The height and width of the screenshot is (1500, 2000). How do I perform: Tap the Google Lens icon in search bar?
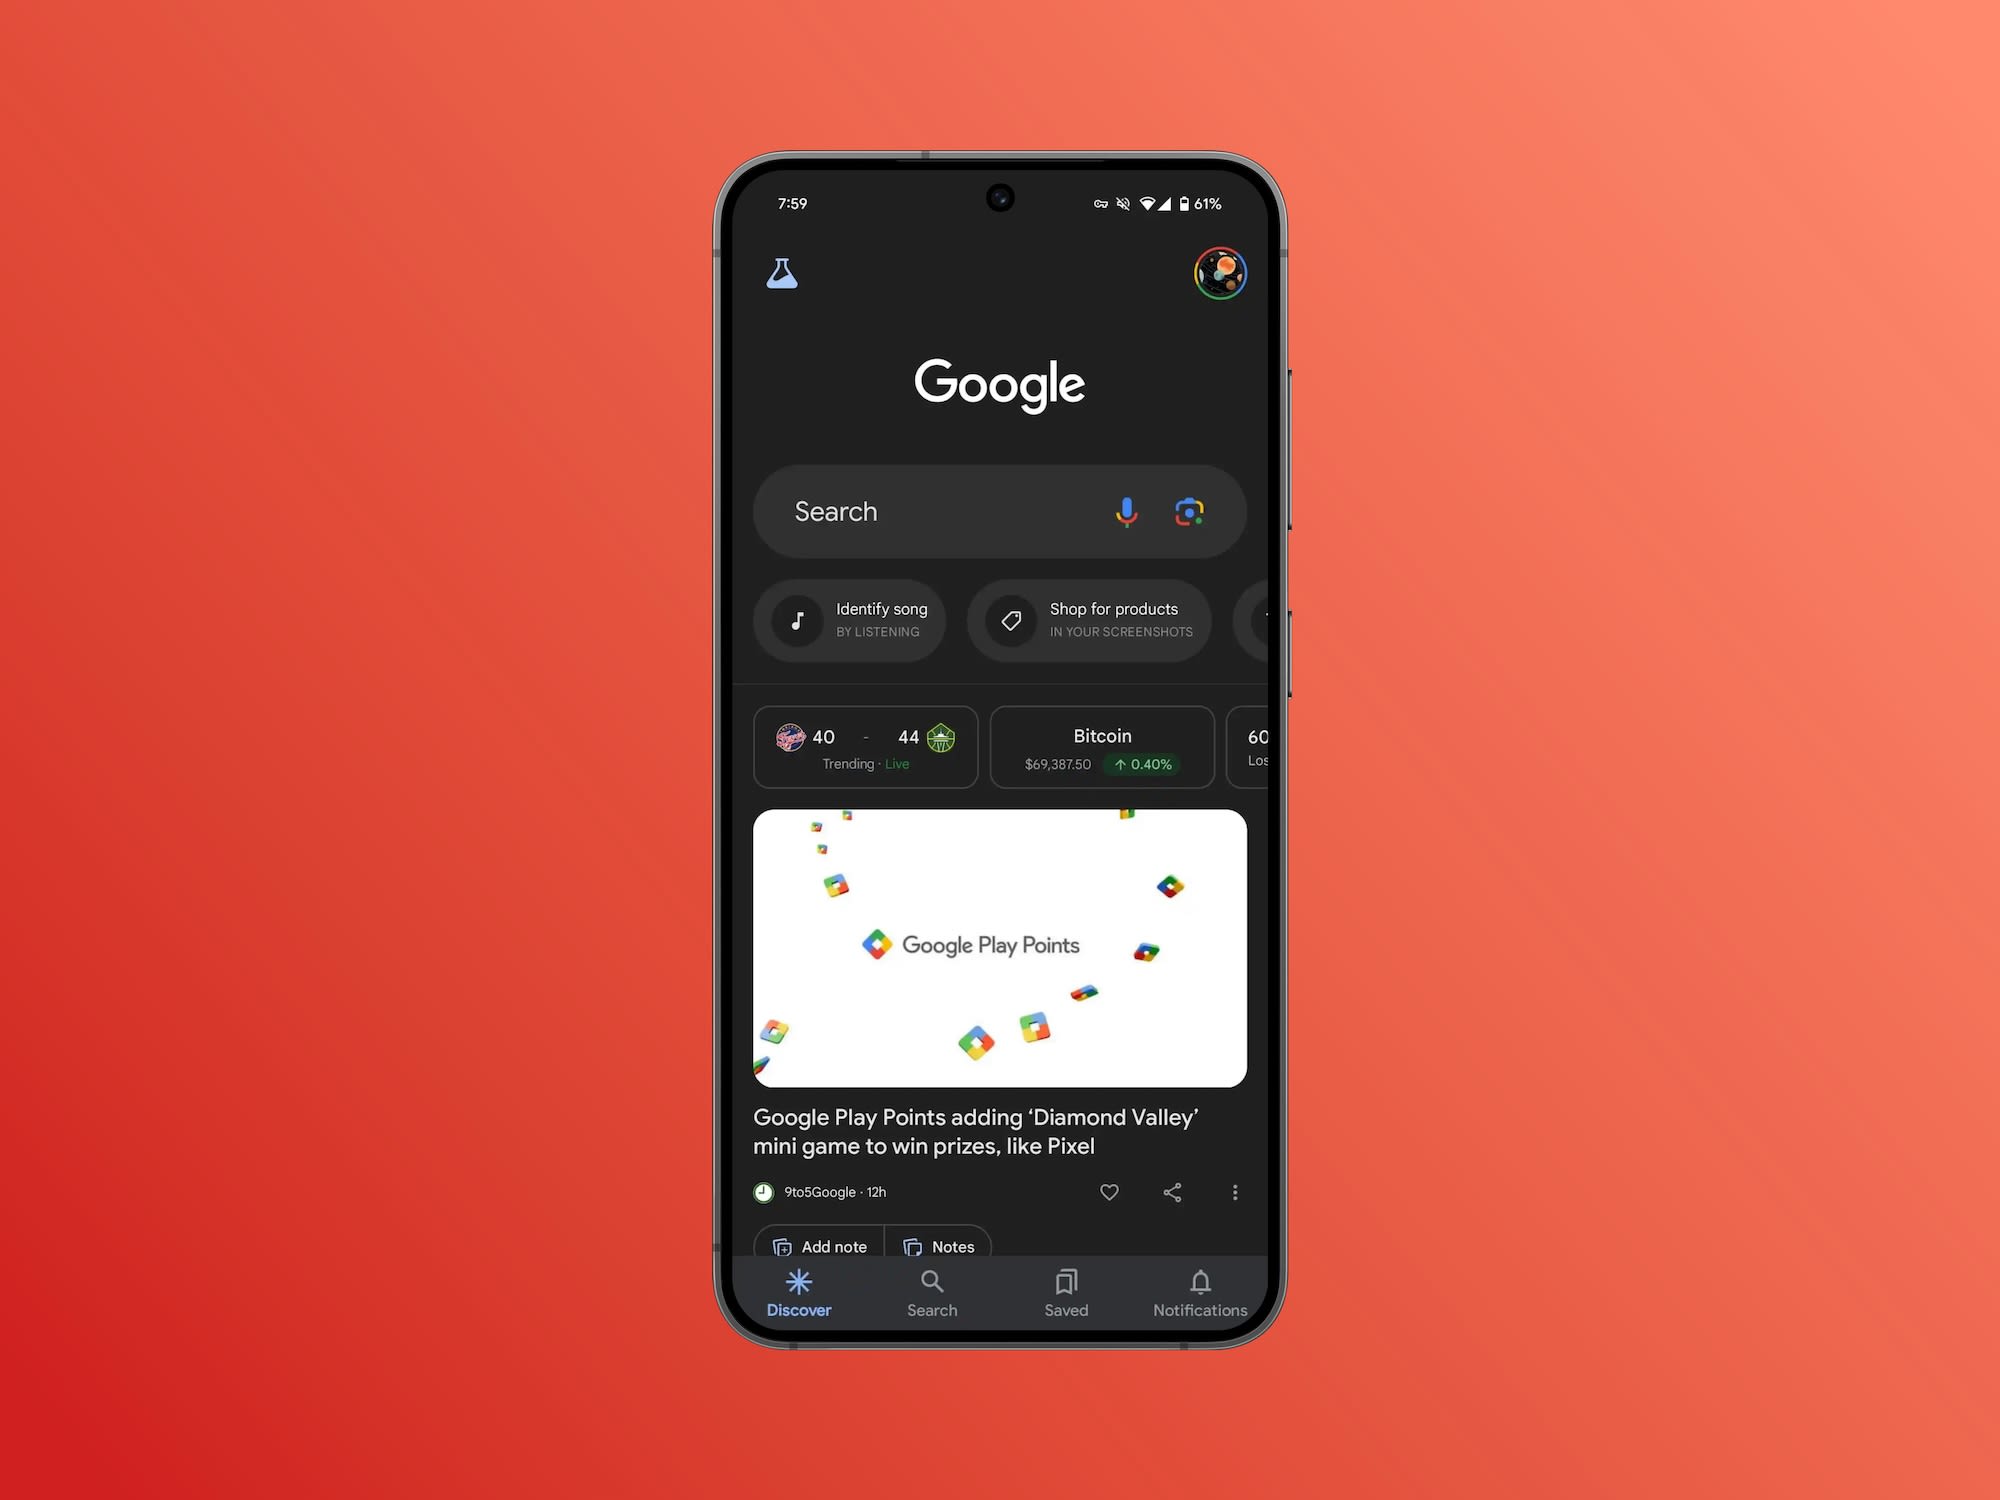coord(1191,509)
